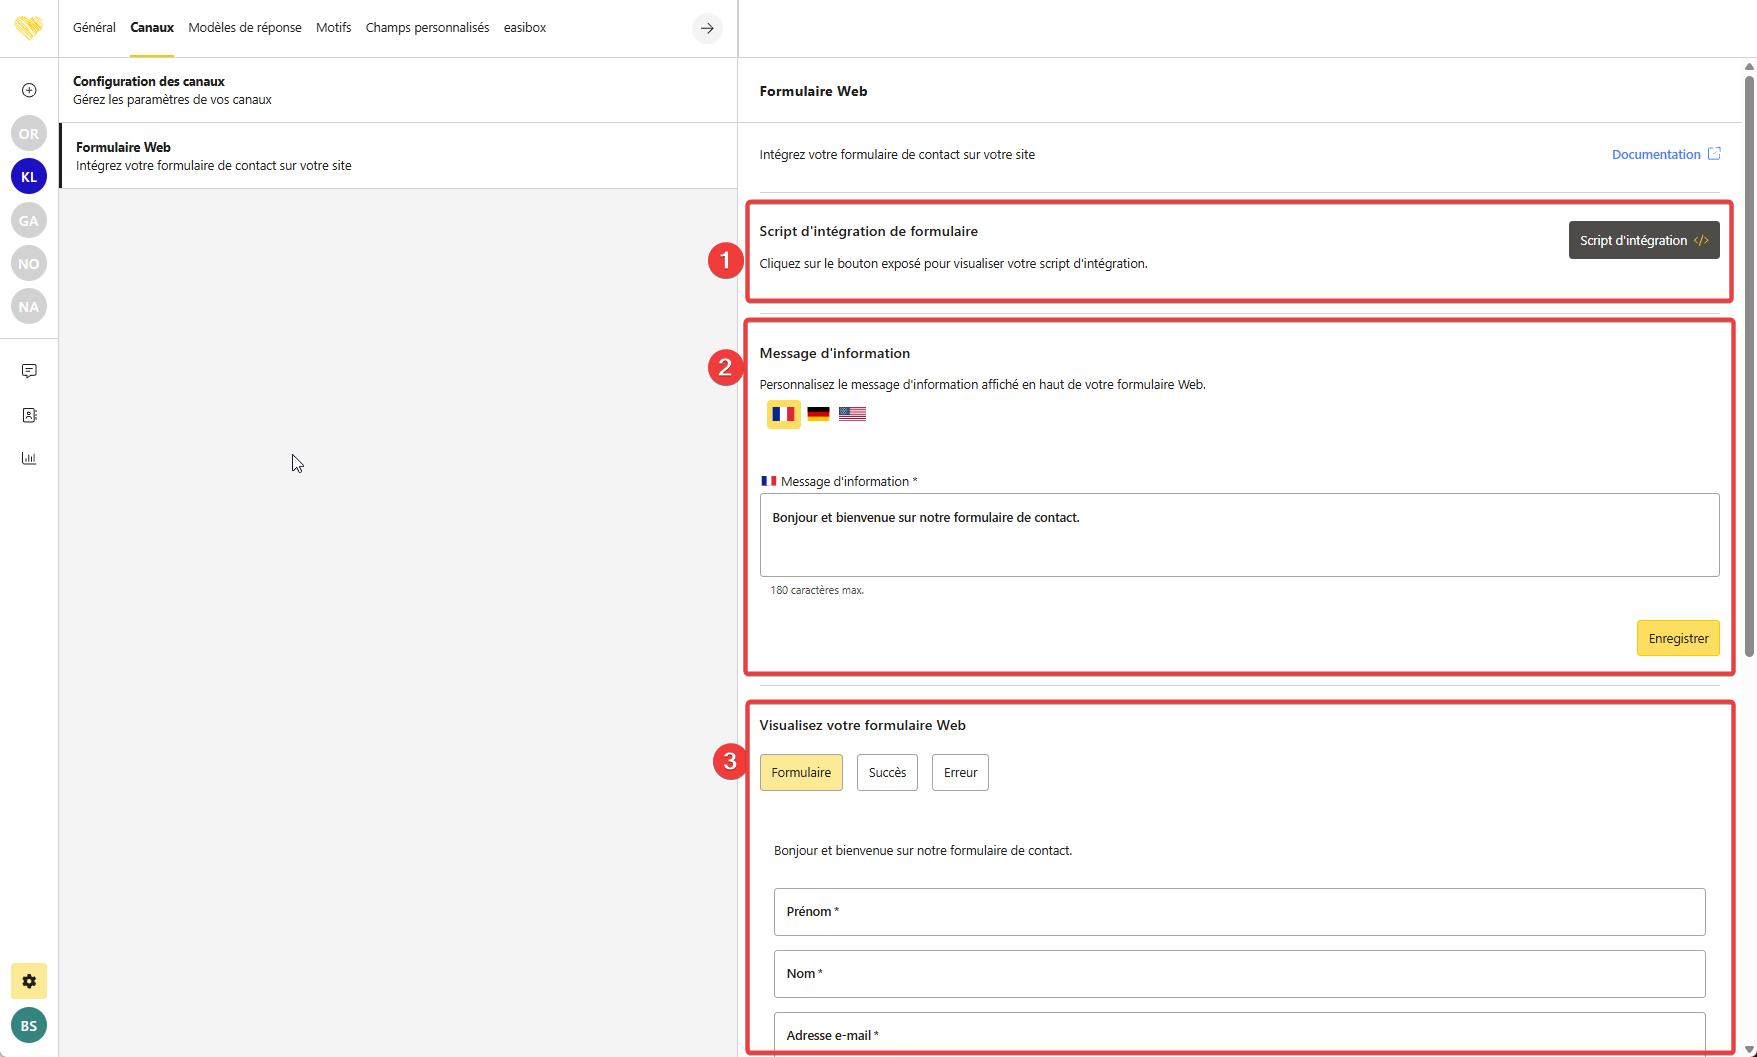This screenshot has width=1757, height=1057.
Task: Show the Succès form preview
Action: pyautogui.click(x=887, y=773)
